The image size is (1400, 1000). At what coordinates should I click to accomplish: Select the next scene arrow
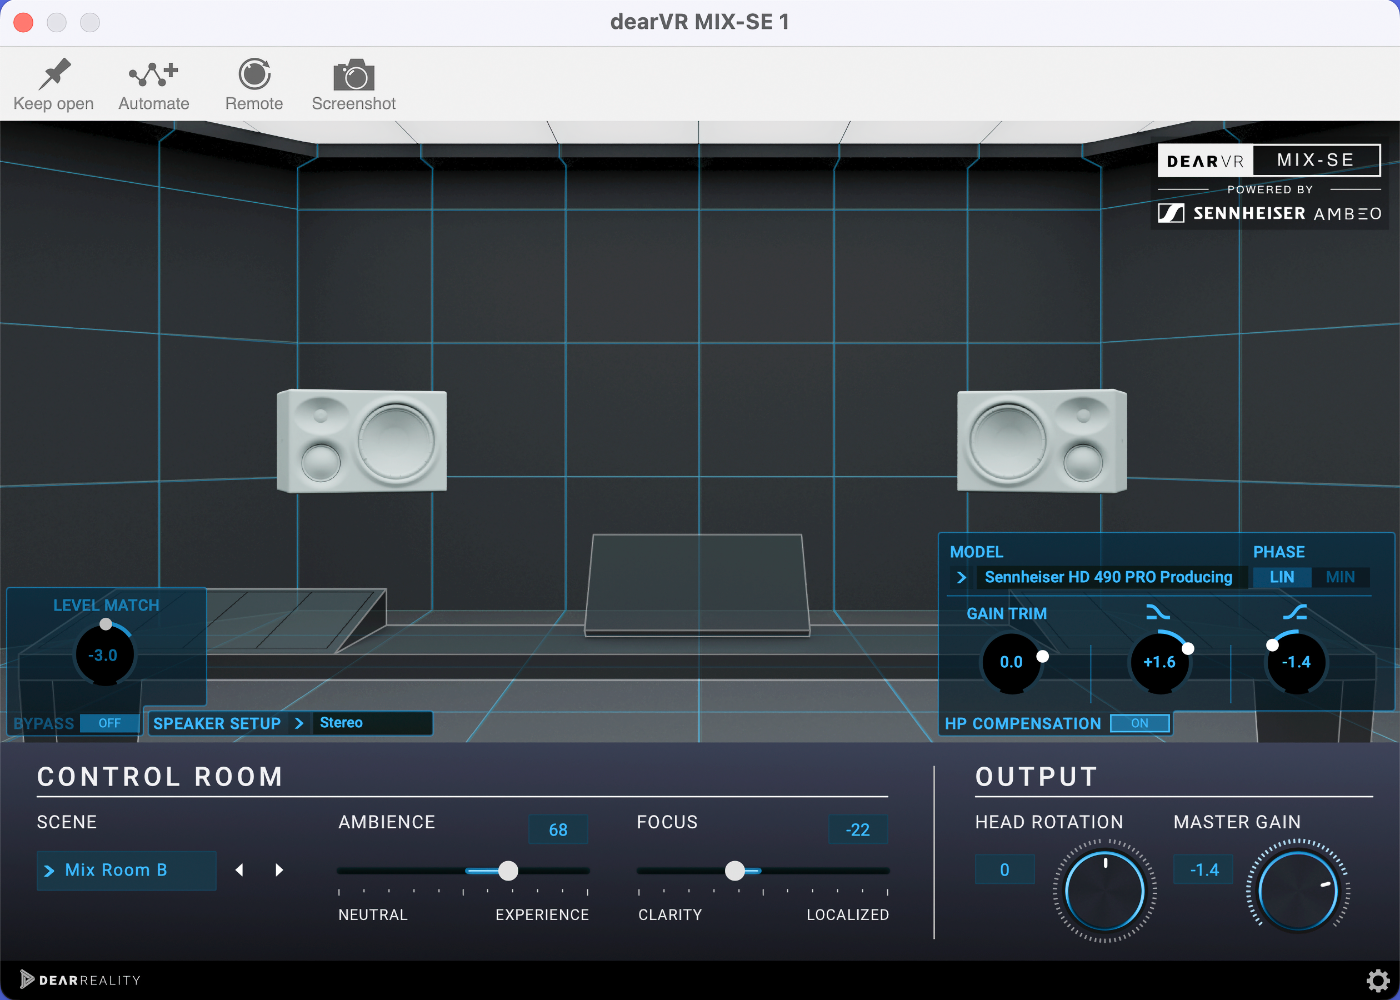tap(279, 870)
